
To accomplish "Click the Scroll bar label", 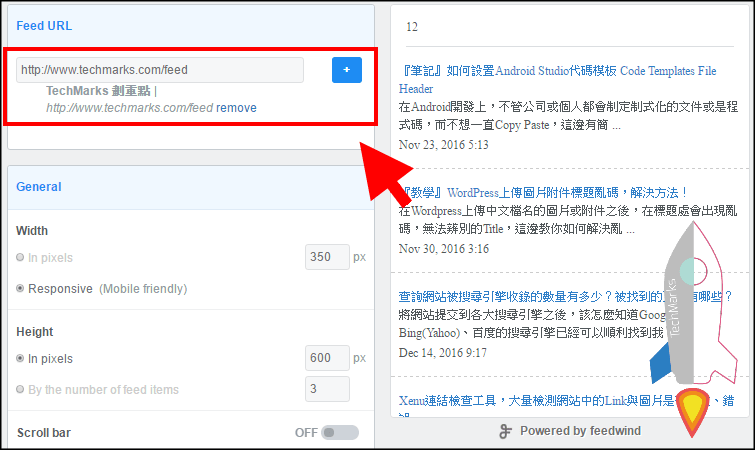I will click(x=44, y=433).
